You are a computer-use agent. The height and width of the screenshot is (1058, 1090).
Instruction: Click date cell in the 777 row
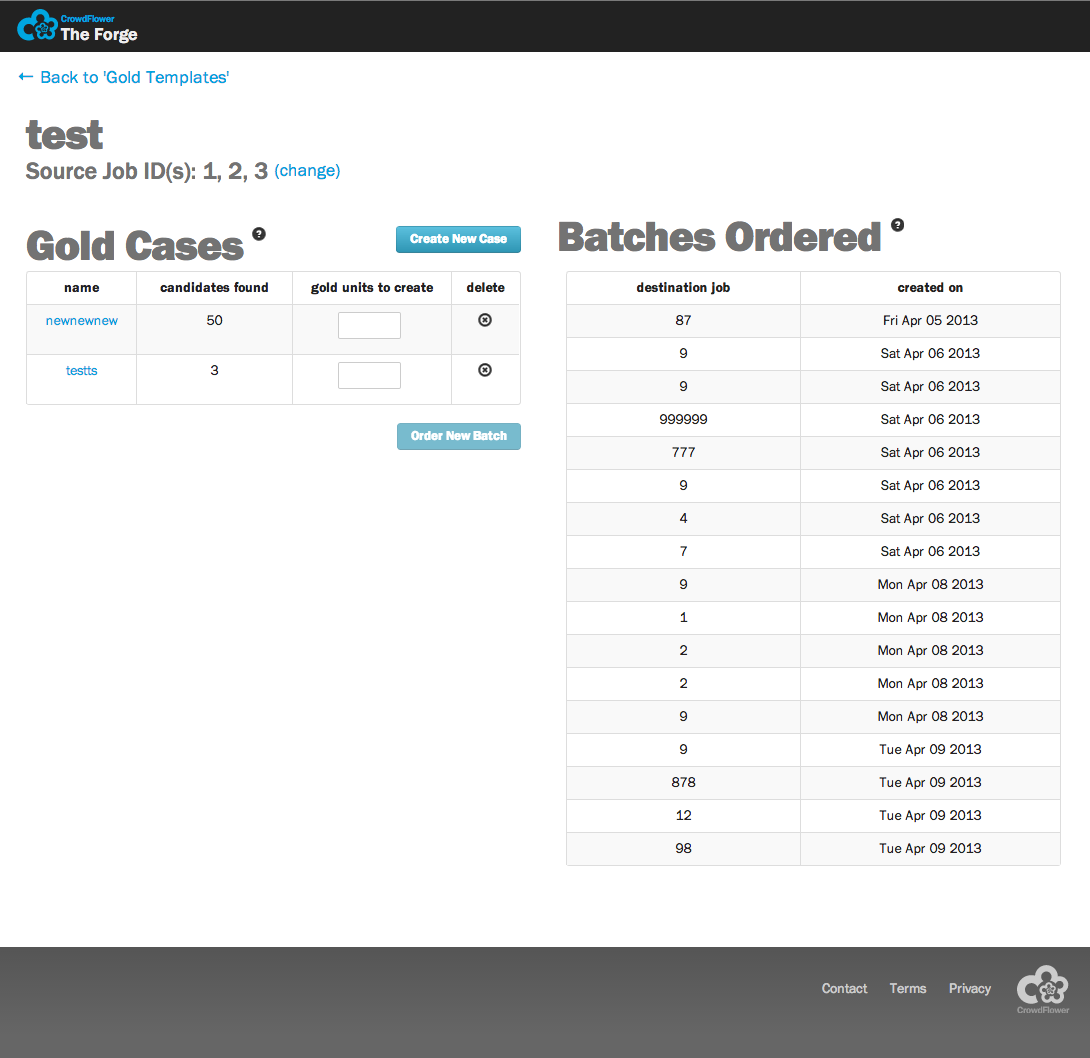930,453
